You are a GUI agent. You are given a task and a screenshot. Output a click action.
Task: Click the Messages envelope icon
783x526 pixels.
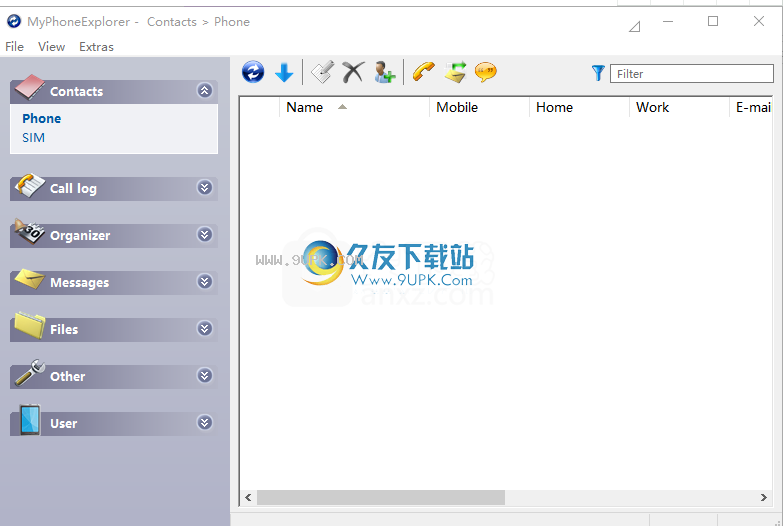tap(29, 279)
